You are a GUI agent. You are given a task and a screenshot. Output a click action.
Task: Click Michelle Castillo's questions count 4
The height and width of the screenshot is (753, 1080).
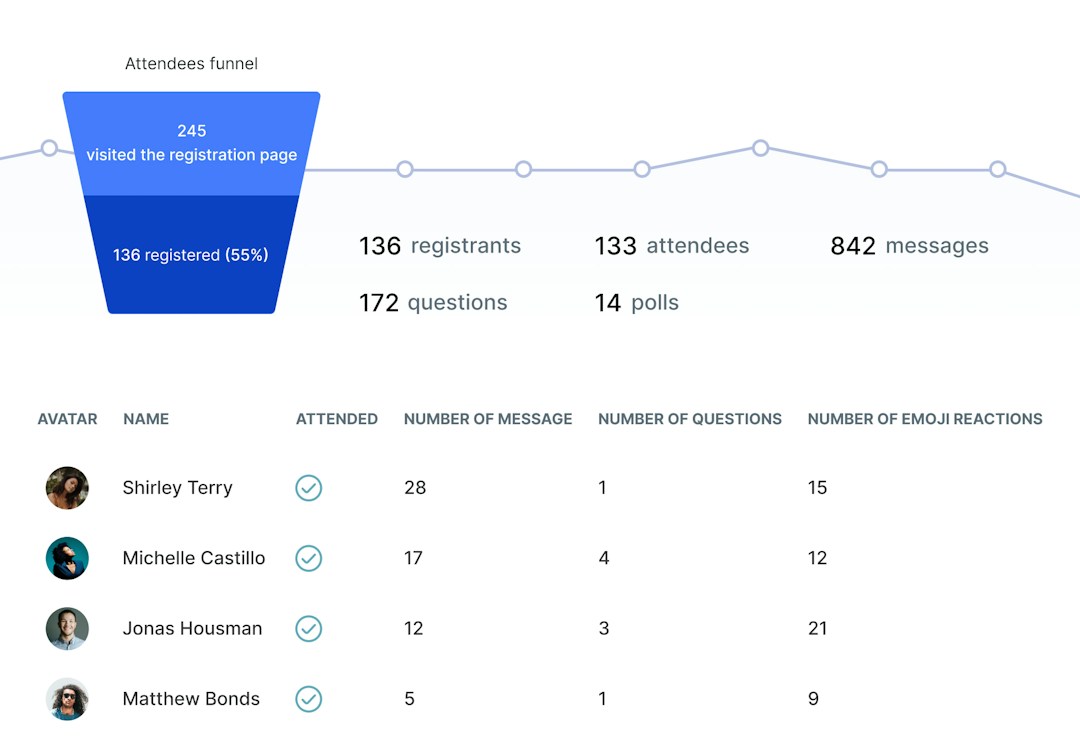(604, 558)
